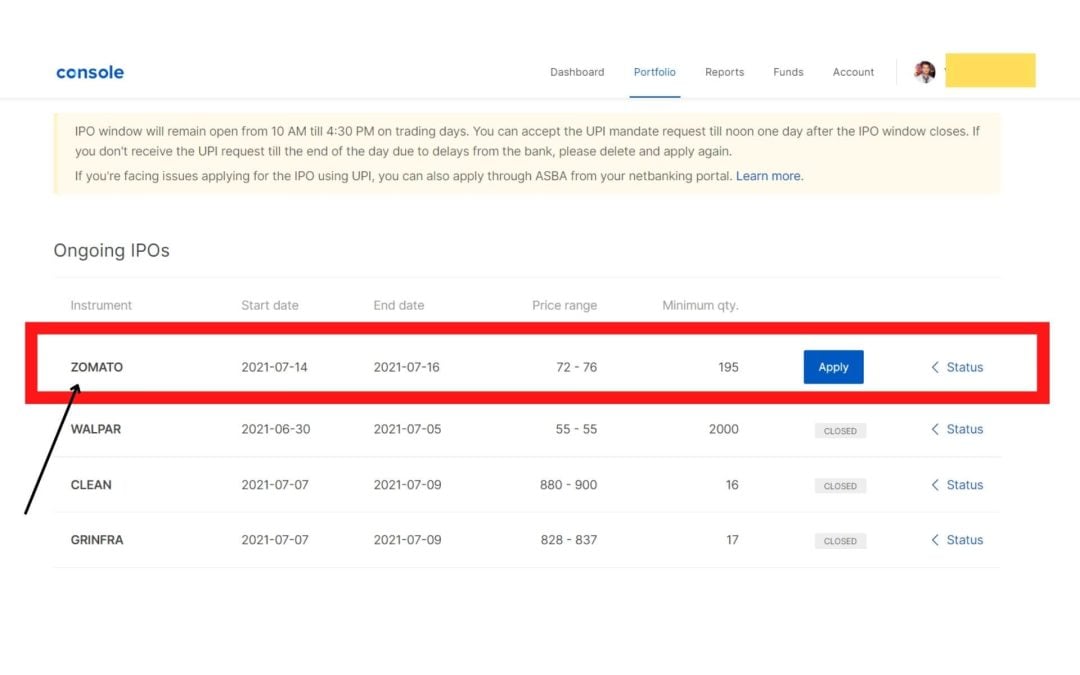
Task: Click the Start date column header
Action: tap(270, 305)
